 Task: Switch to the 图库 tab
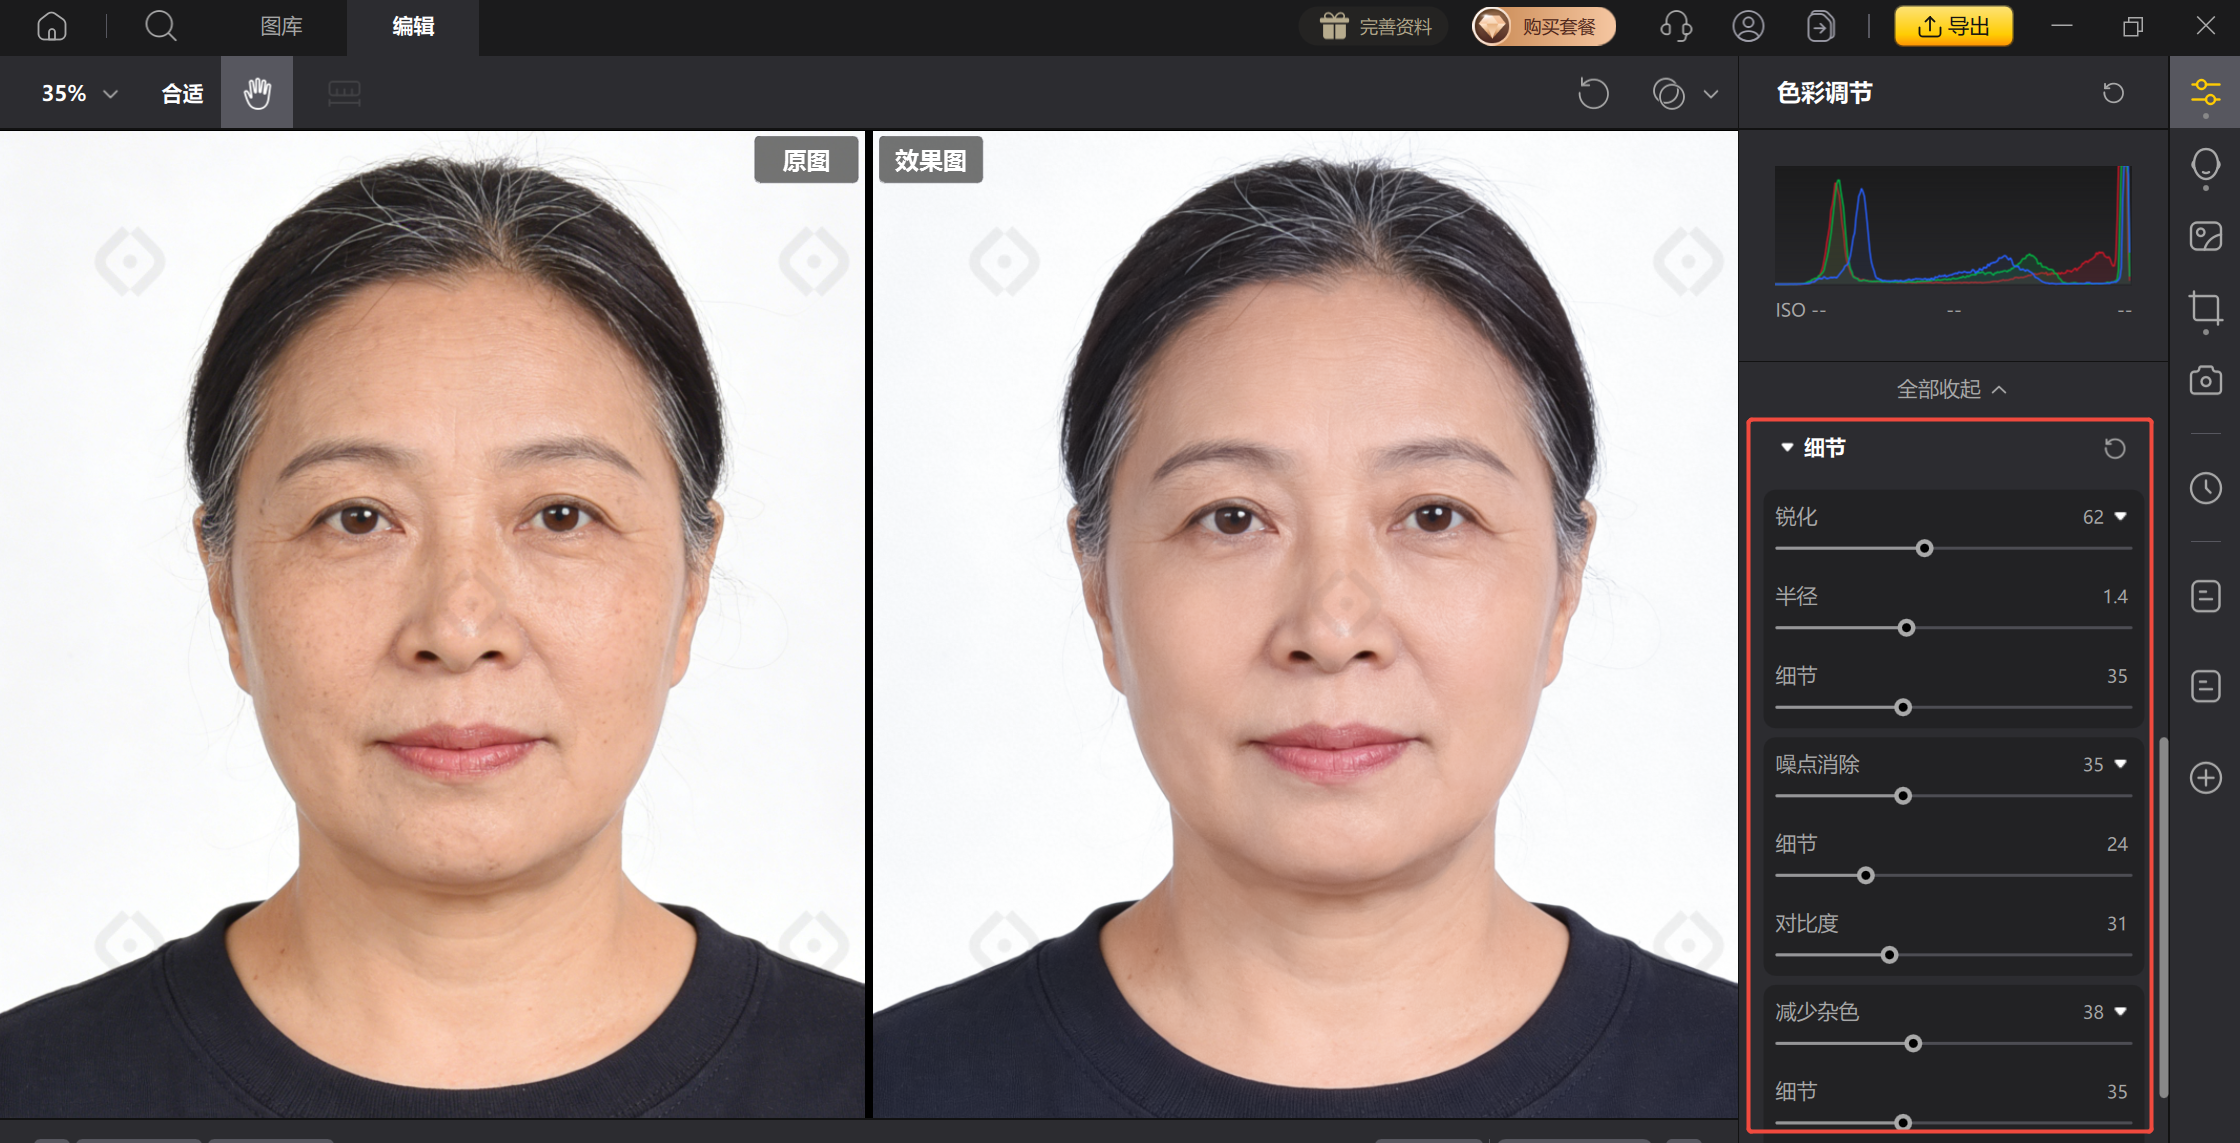pyautogui.click(x=281, y=26)
